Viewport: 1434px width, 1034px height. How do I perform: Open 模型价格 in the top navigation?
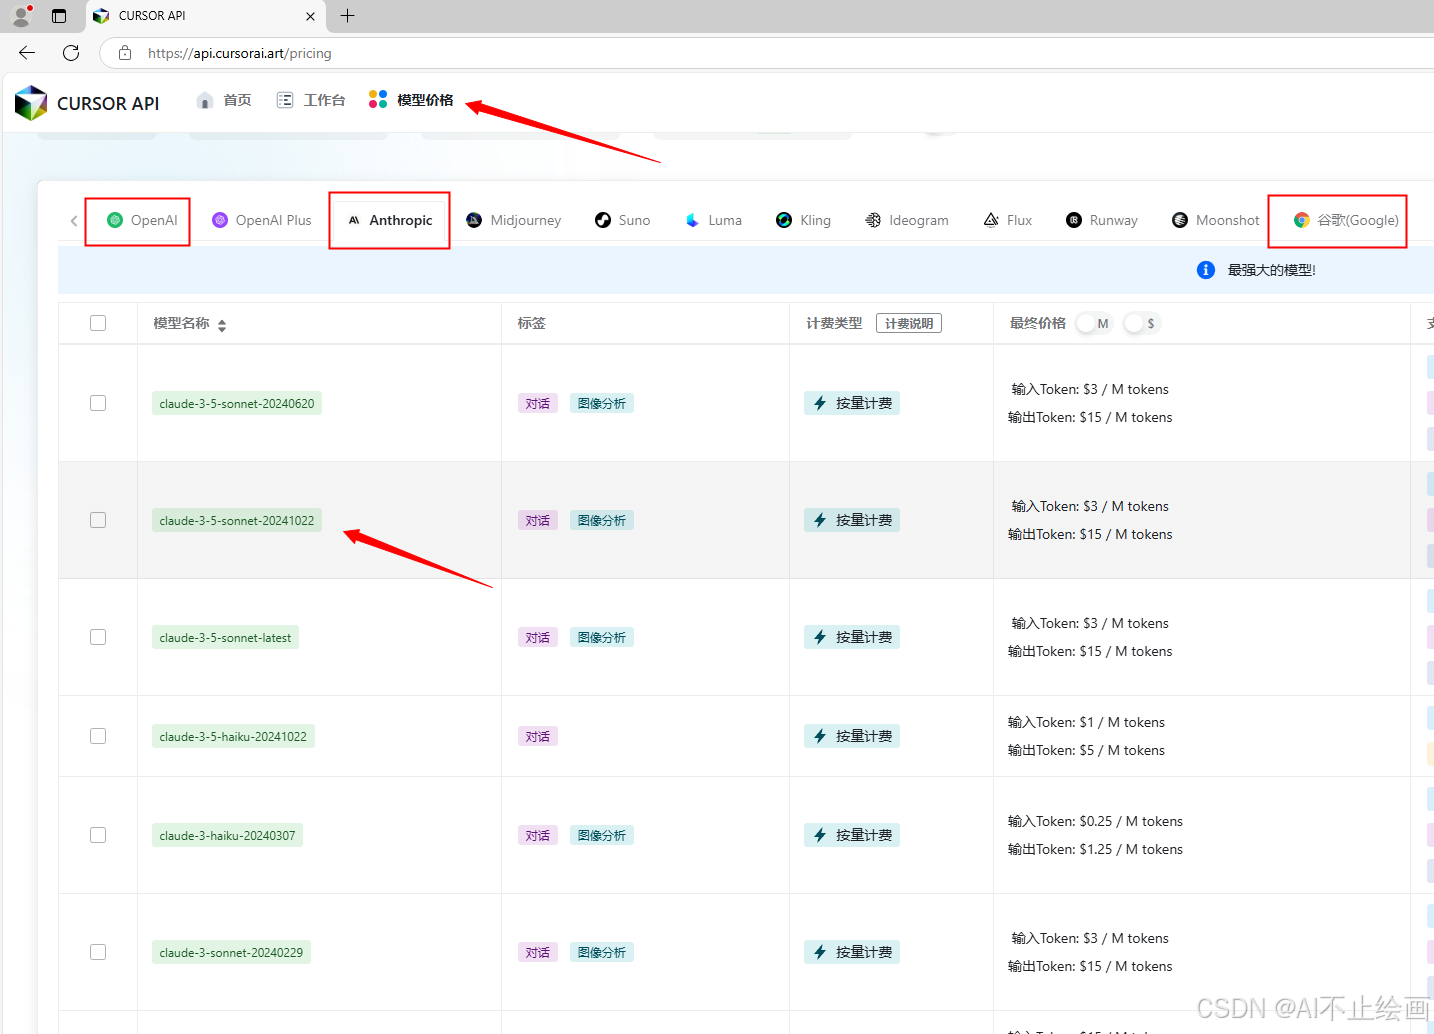tap(411, 99)
